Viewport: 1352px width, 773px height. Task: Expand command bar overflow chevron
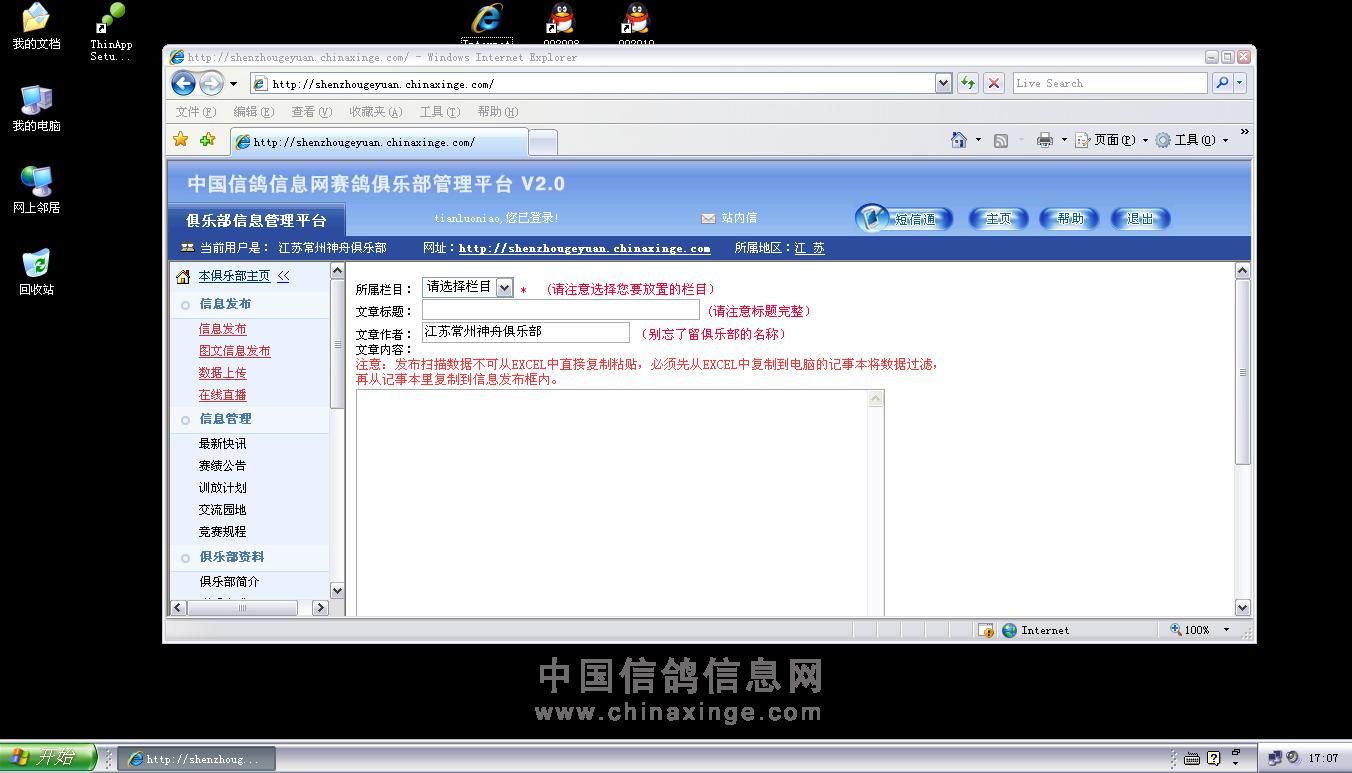(x=1244, y=132)
